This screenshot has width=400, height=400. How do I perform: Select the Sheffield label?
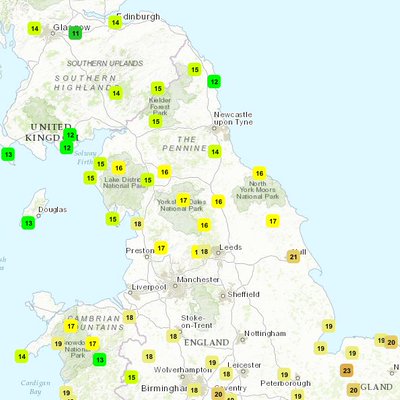pos(243,294)
